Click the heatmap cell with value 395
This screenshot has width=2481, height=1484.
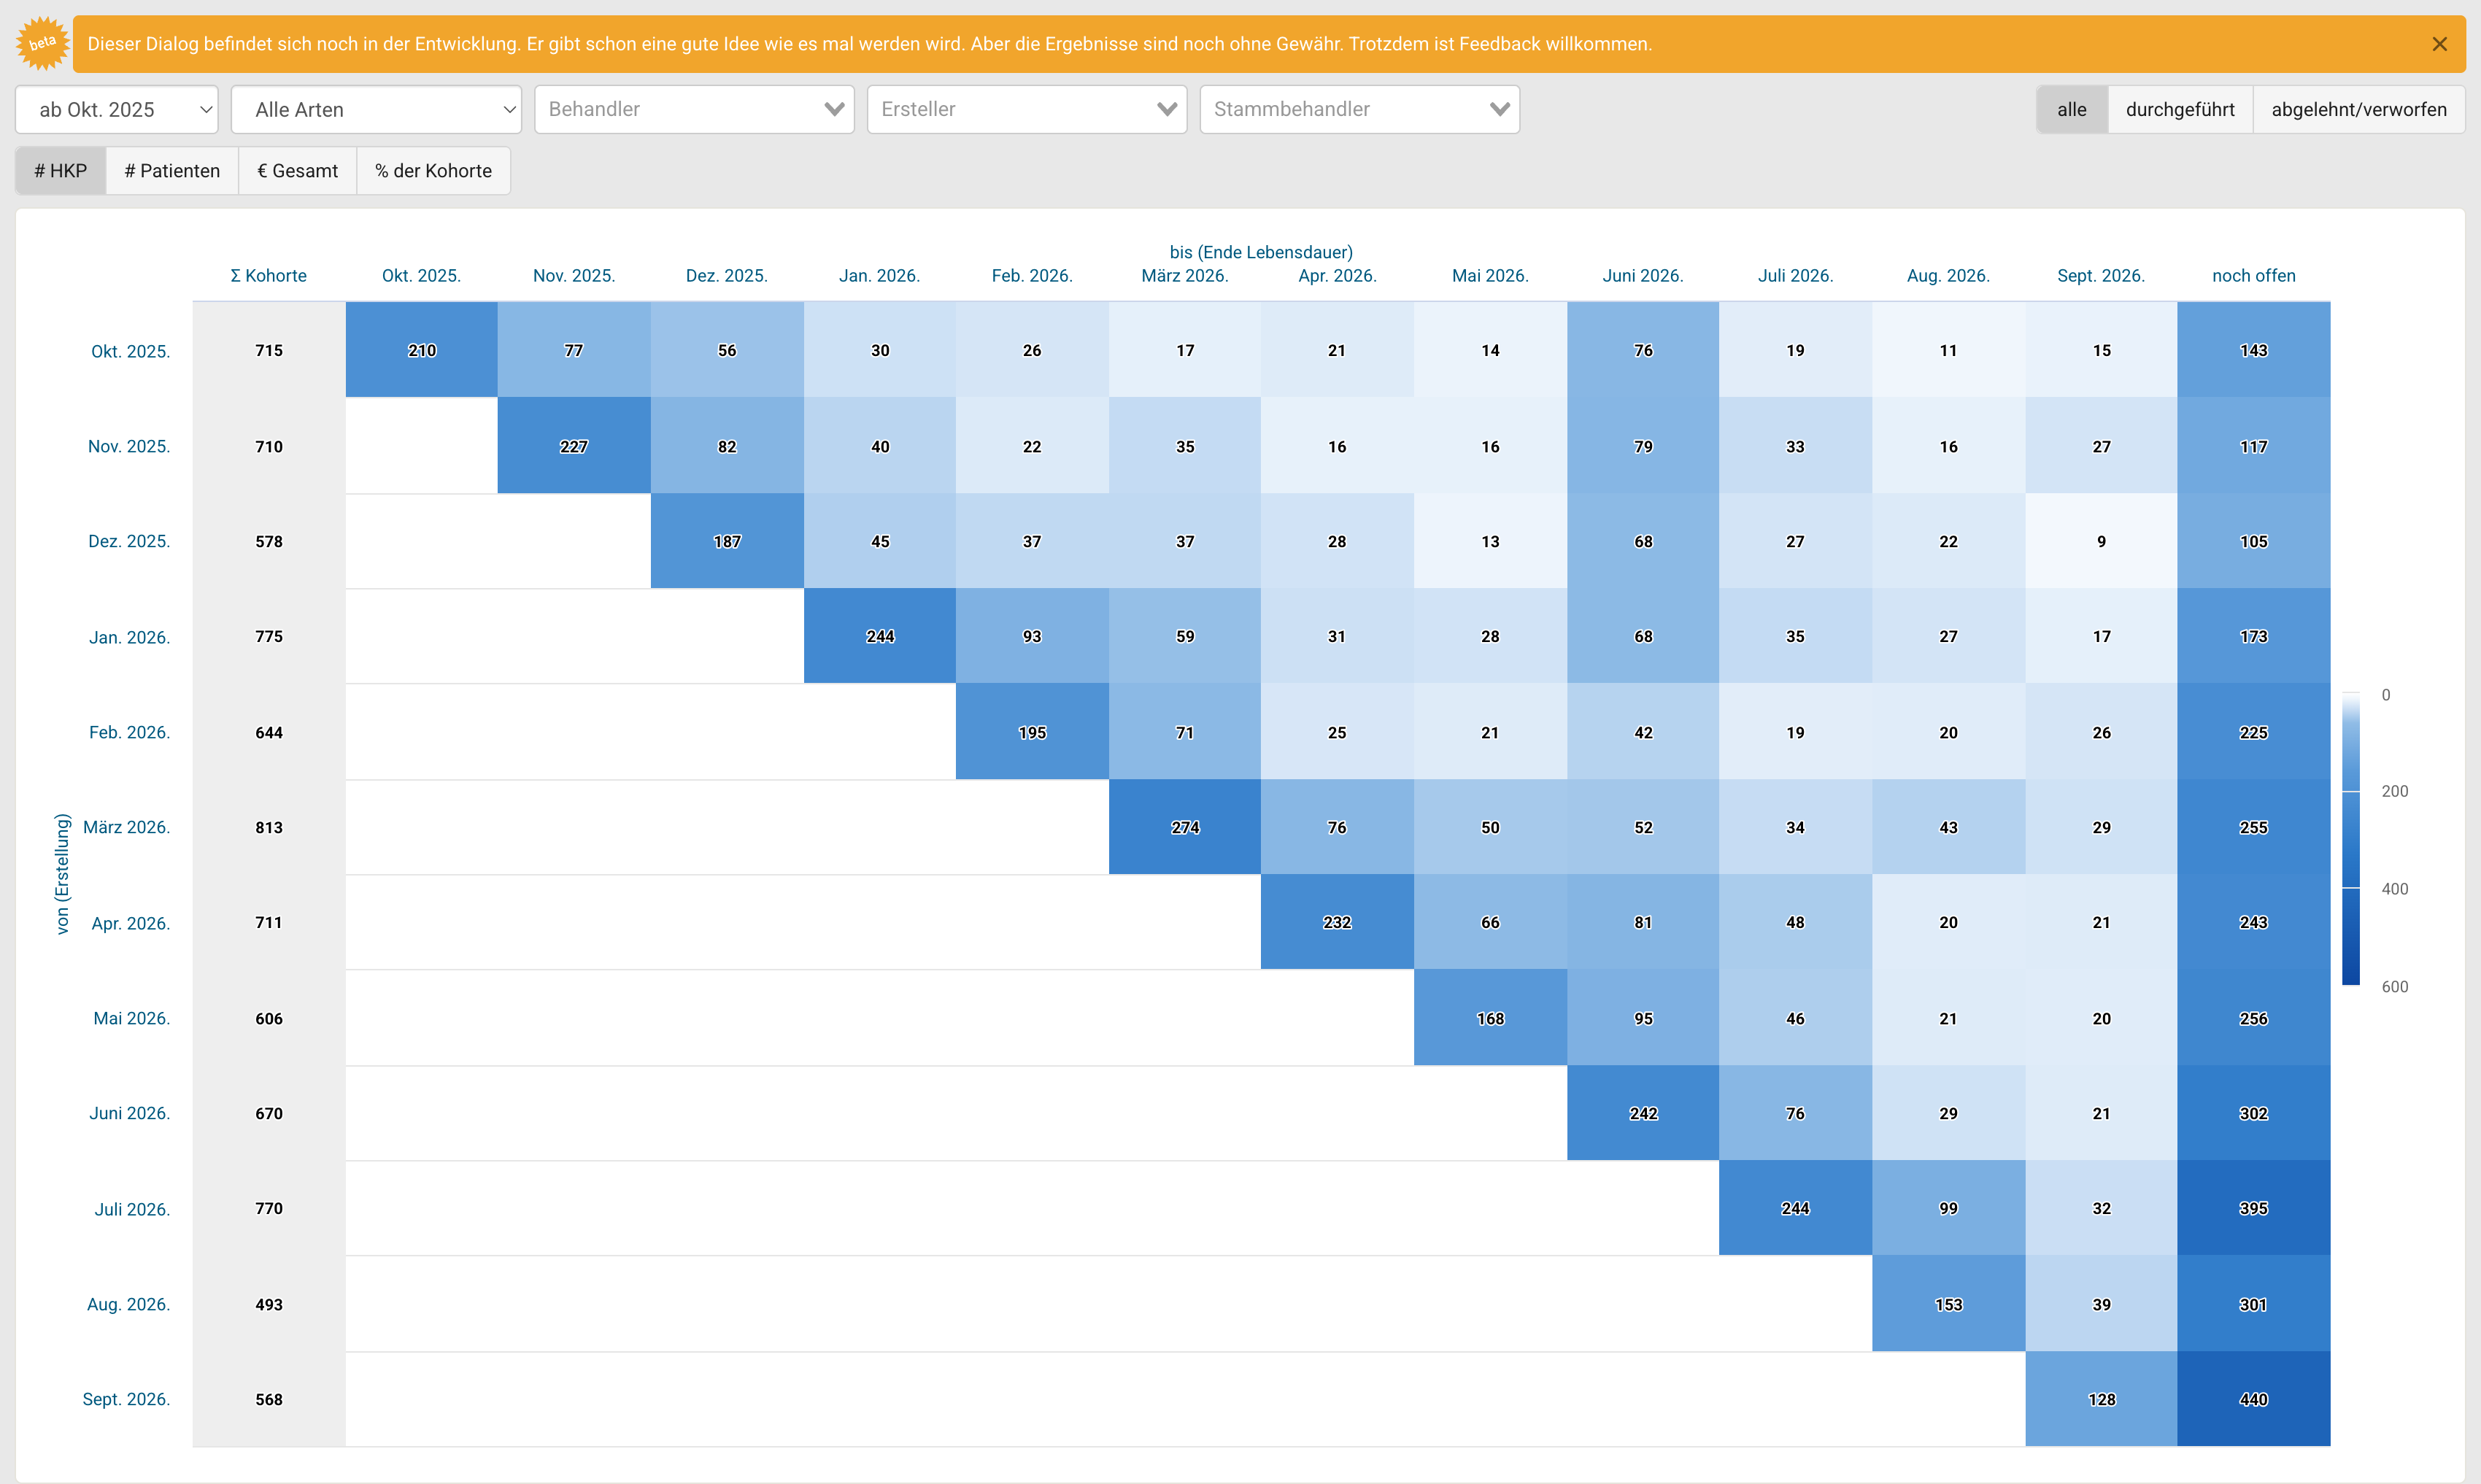[2254, 1208]
